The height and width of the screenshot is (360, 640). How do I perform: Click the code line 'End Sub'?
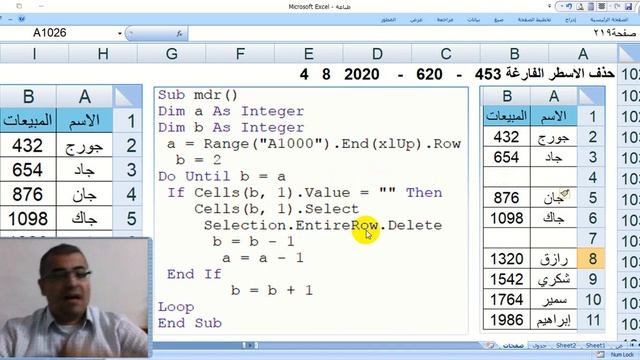click(190, 323)
